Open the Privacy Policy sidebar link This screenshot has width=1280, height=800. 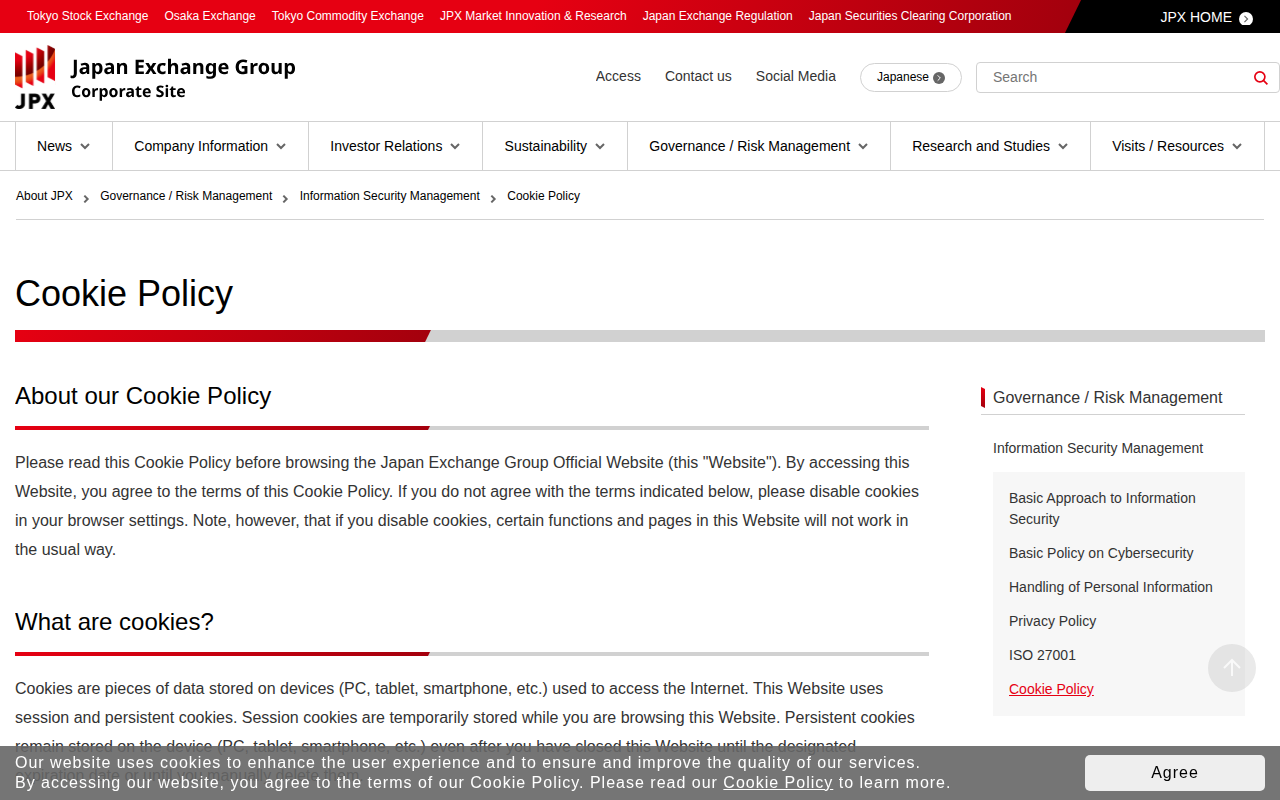pyautogui.click(x=1052, y=621)
